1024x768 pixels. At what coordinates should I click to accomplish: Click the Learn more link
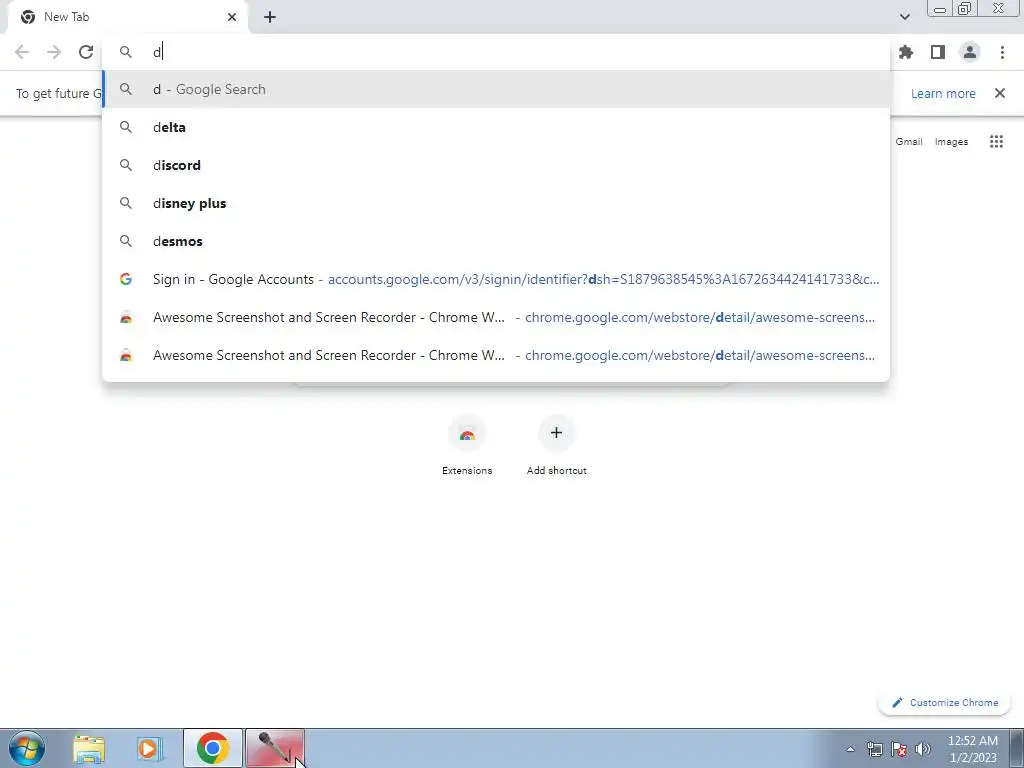[943, 93]
